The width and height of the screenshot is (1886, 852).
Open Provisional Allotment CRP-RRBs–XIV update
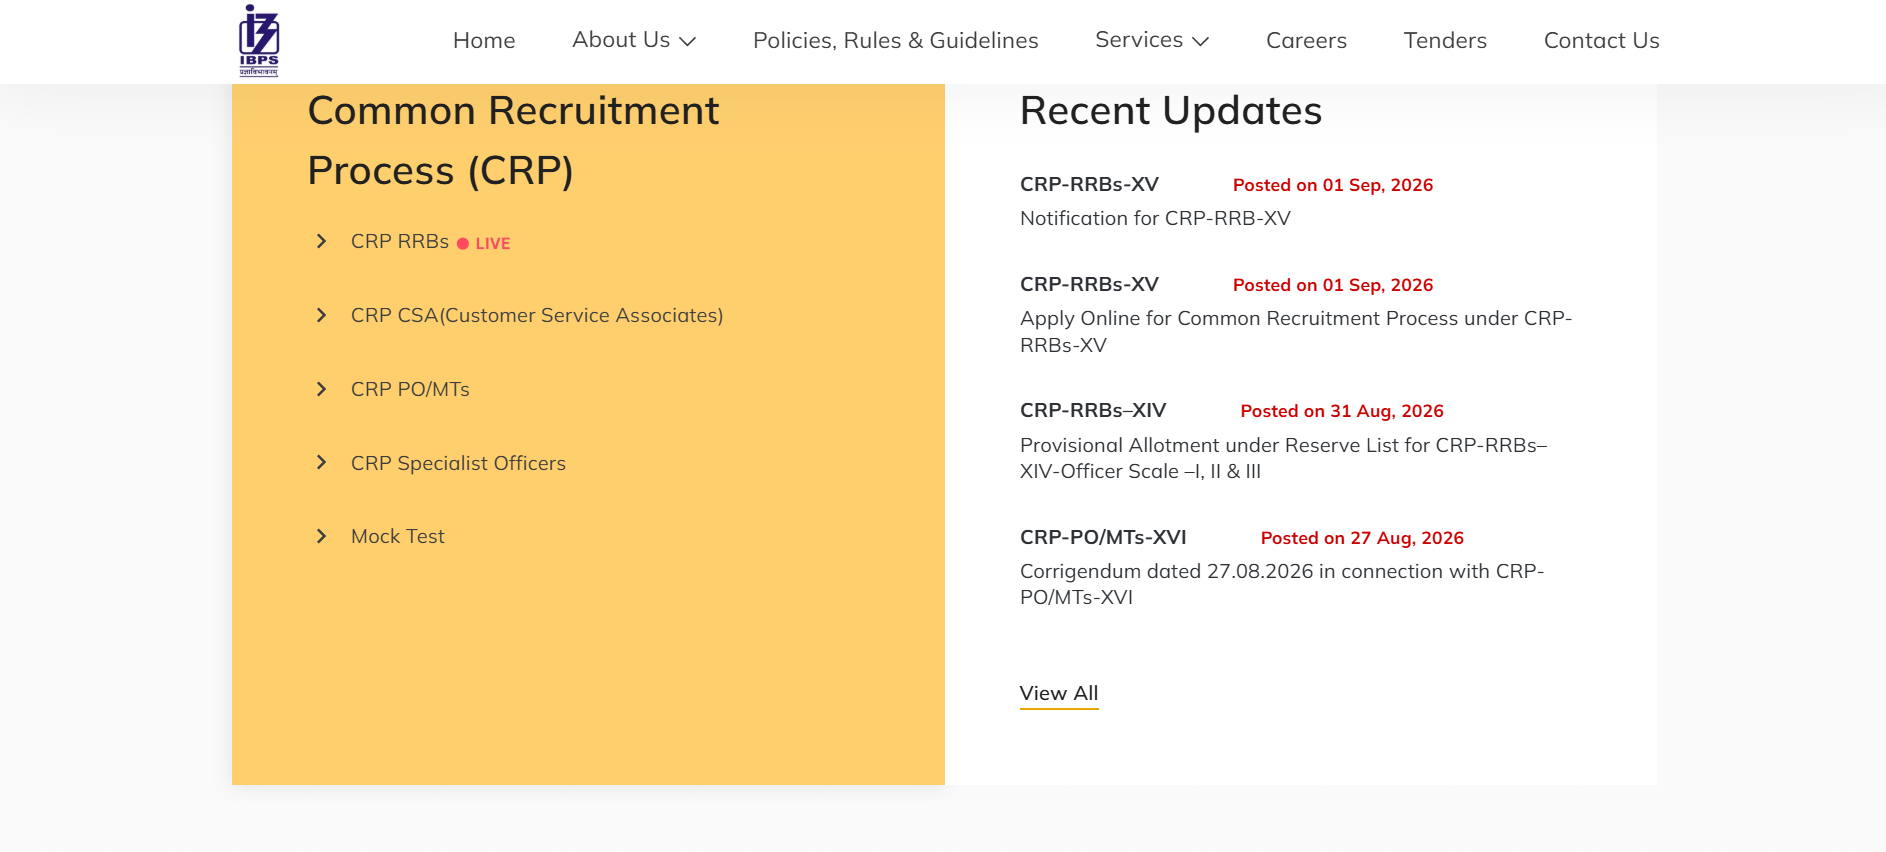point(1284,458)
